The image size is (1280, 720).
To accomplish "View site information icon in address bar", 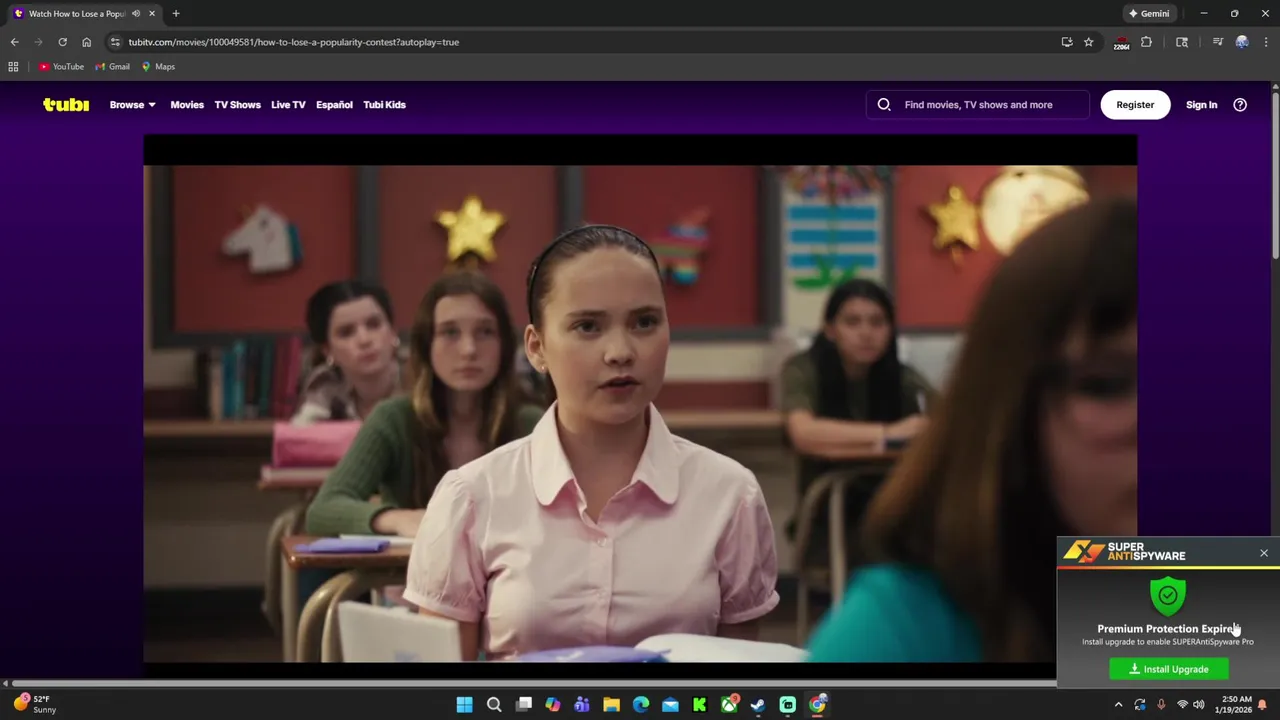I will pyautogui.click(x=115, y=42).
